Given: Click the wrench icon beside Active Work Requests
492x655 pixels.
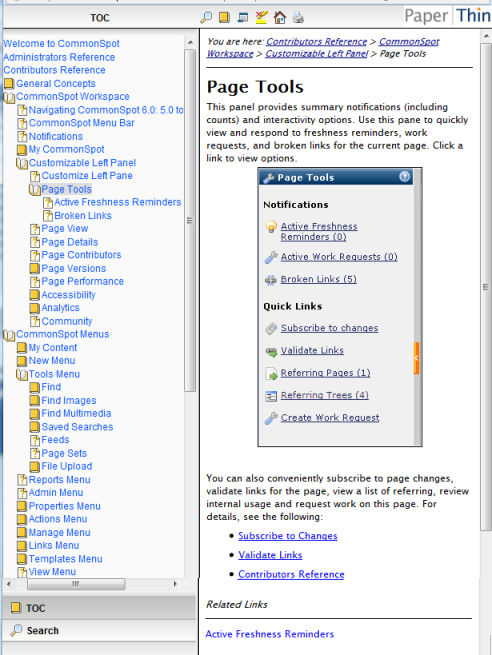Looking at the screenshot, I should pos(271,257).
